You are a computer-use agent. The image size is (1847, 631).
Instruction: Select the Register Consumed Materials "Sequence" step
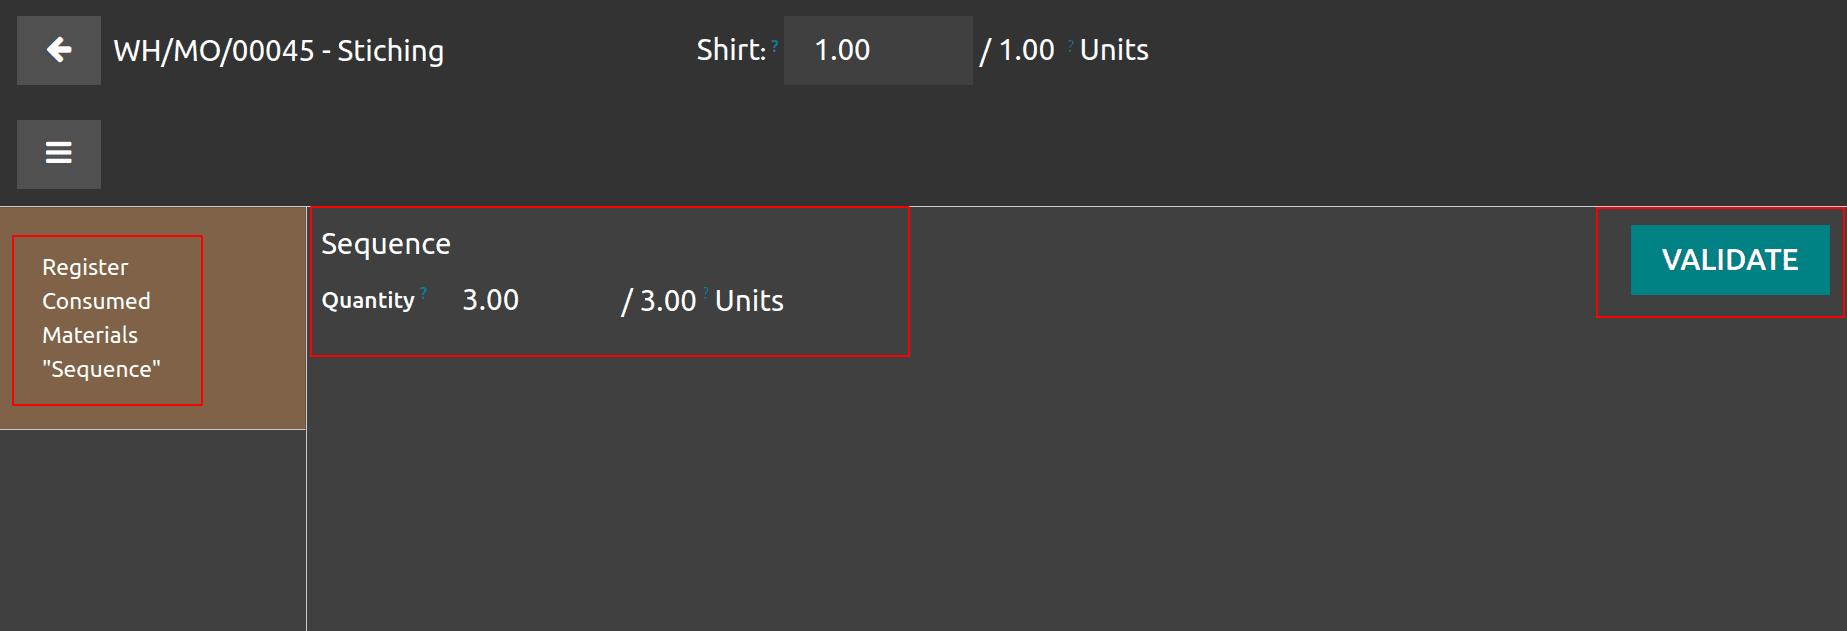pyautogui.click(x=107, y=319)
